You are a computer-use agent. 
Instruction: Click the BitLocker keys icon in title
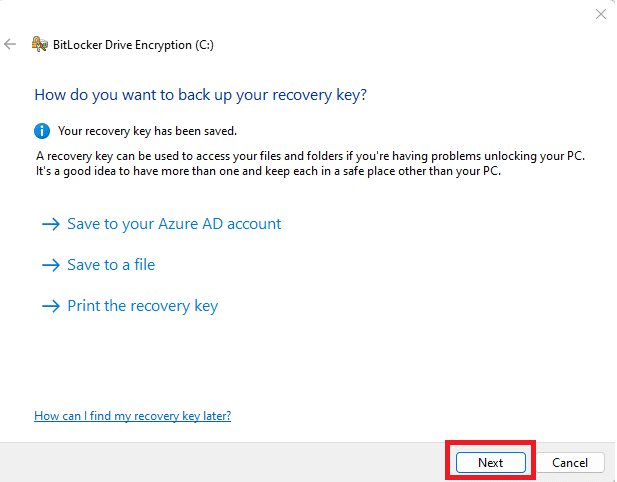(x=40, y=44)
